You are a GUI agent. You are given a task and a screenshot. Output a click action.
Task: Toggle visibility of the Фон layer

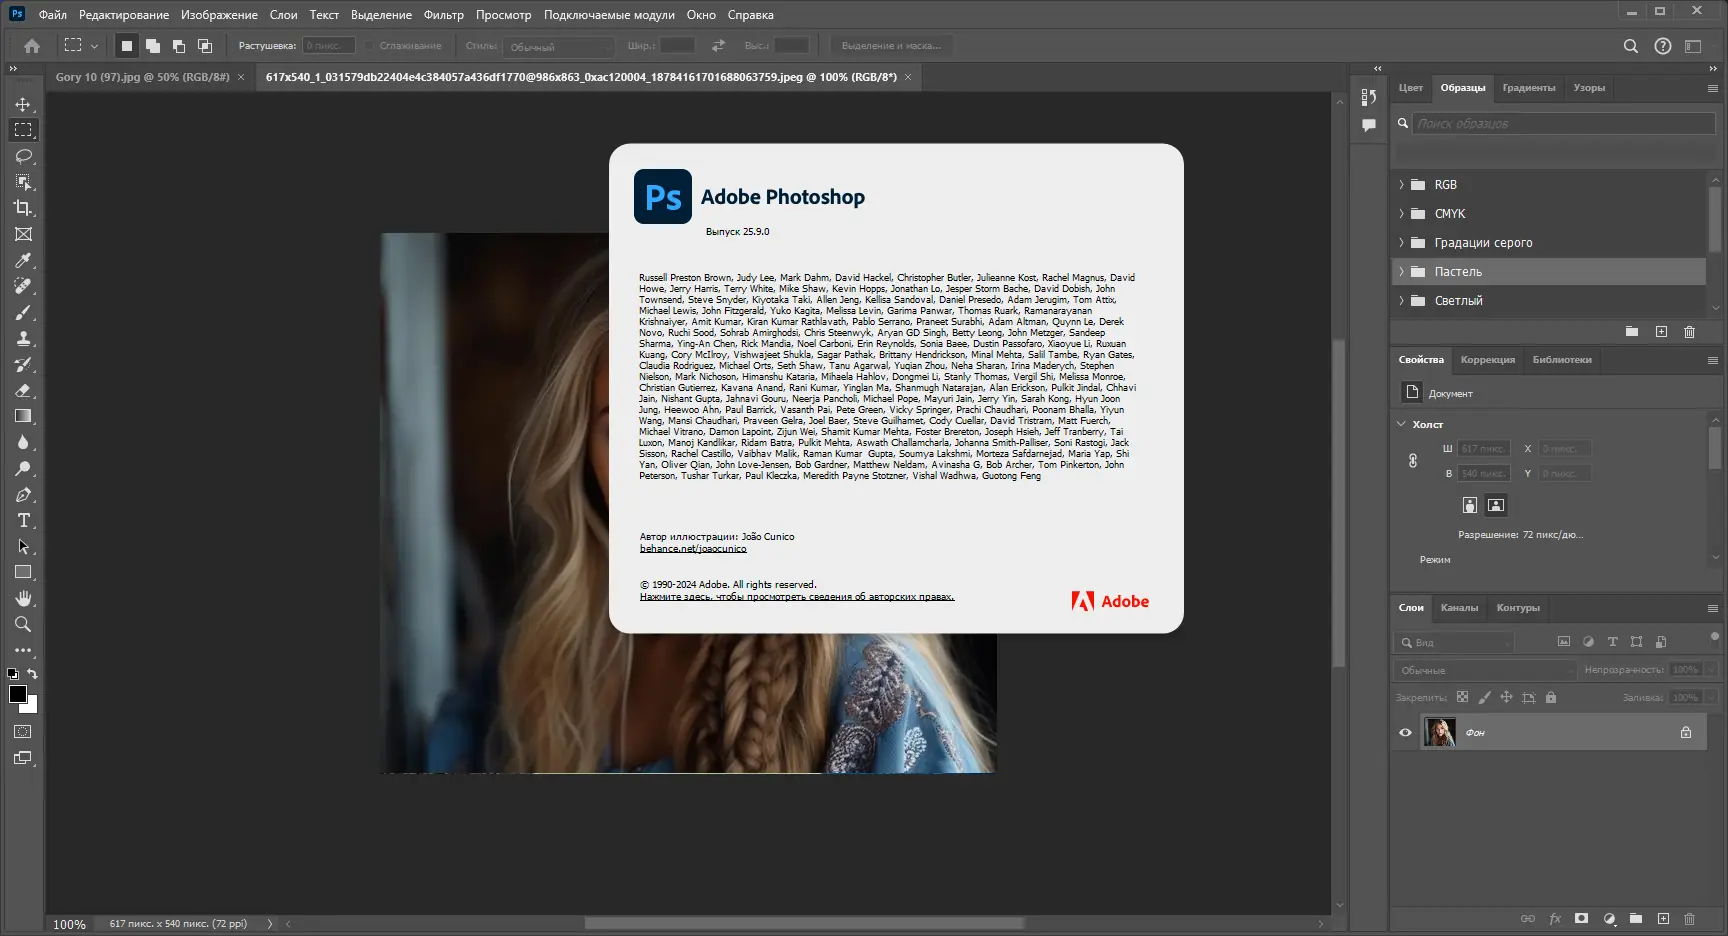1405,733
